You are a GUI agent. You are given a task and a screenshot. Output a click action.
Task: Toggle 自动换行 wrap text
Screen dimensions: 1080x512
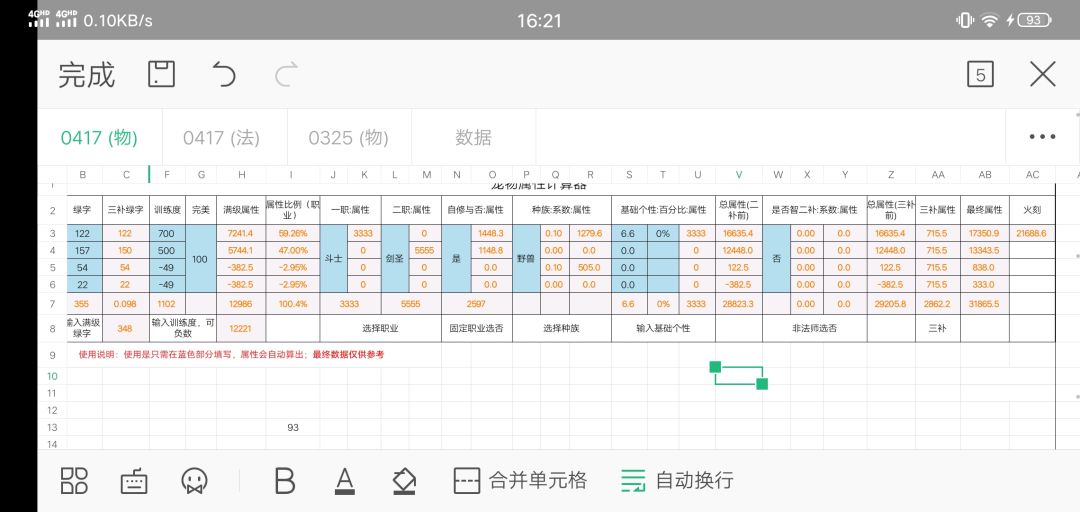pos(677,480)
